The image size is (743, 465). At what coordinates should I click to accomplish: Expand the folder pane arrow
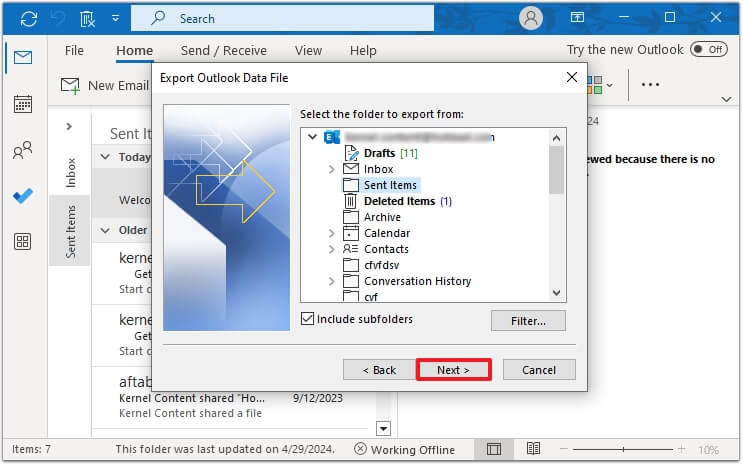click(x=69, y=126)
